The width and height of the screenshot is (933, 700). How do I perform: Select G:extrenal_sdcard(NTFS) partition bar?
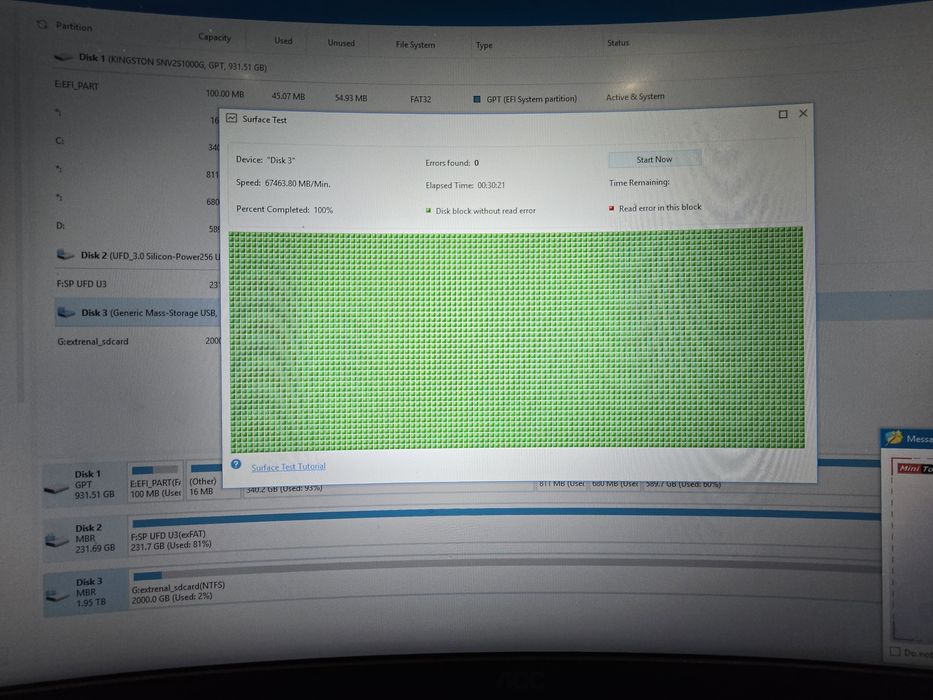pos(505,586)
